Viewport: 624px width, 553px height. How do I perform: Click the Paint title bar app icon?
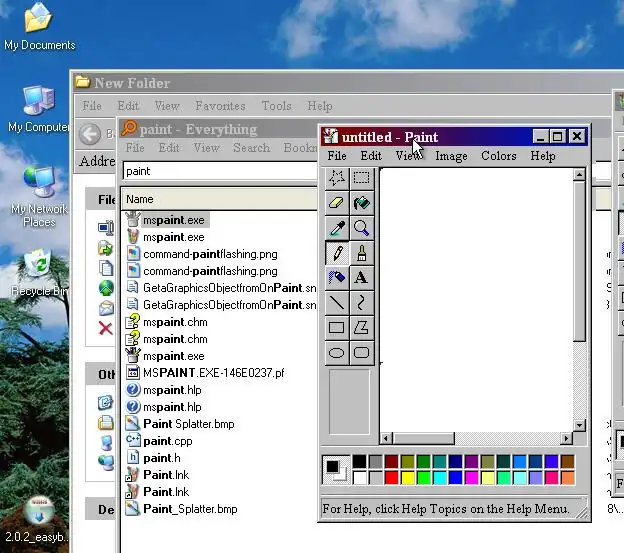pos(330,136)
